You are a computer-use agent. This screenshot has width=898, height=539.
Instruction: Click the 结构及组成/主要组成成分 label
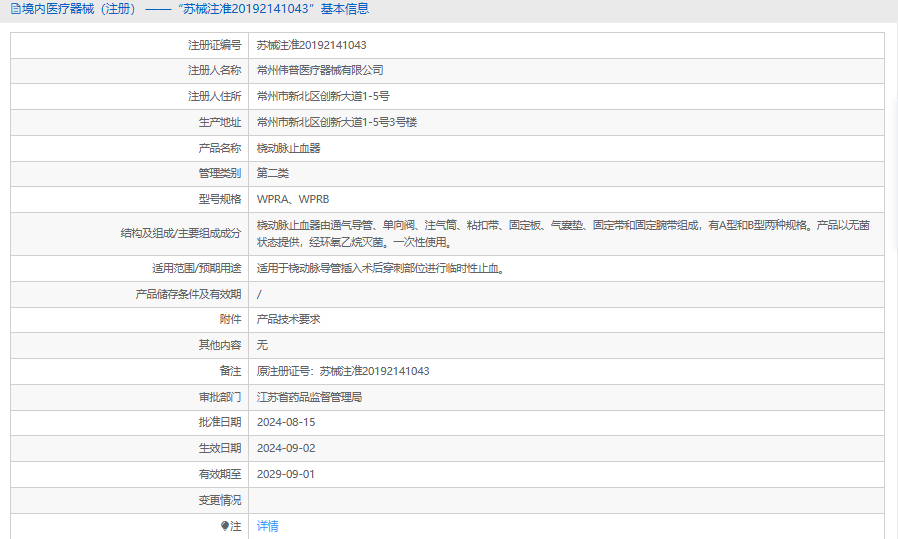coord(181,233)
